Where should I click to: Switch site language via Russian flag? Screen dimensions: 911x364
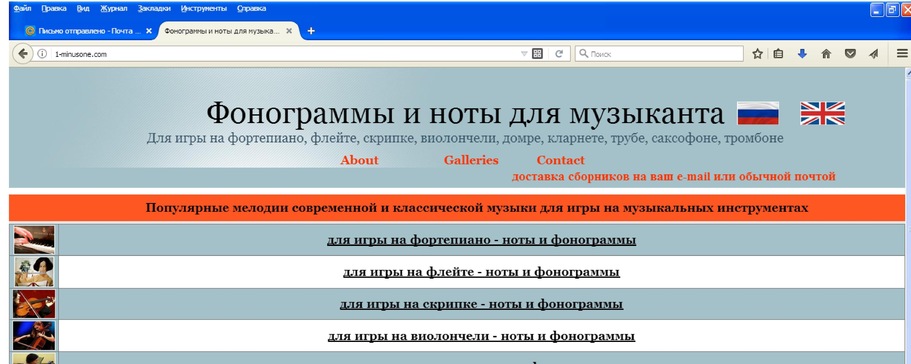[758, 113]
